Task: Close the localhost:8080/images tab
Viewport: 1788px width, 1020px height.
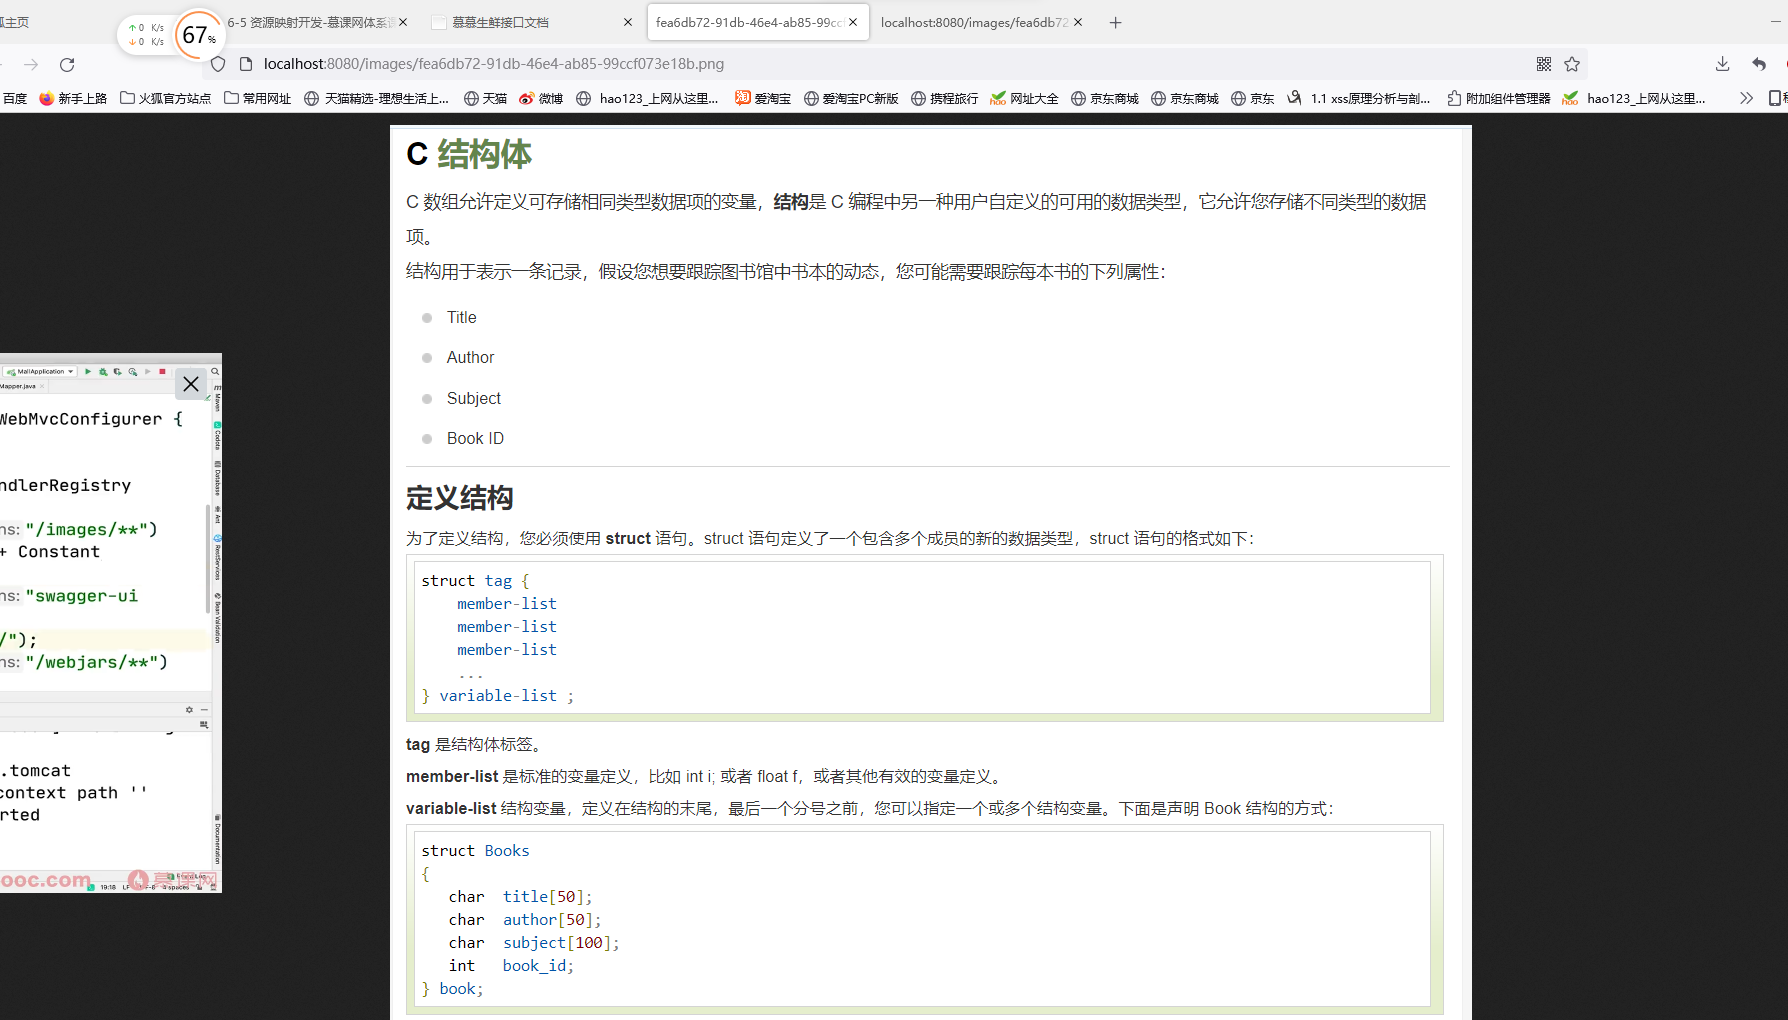Action: [1078, 22]
